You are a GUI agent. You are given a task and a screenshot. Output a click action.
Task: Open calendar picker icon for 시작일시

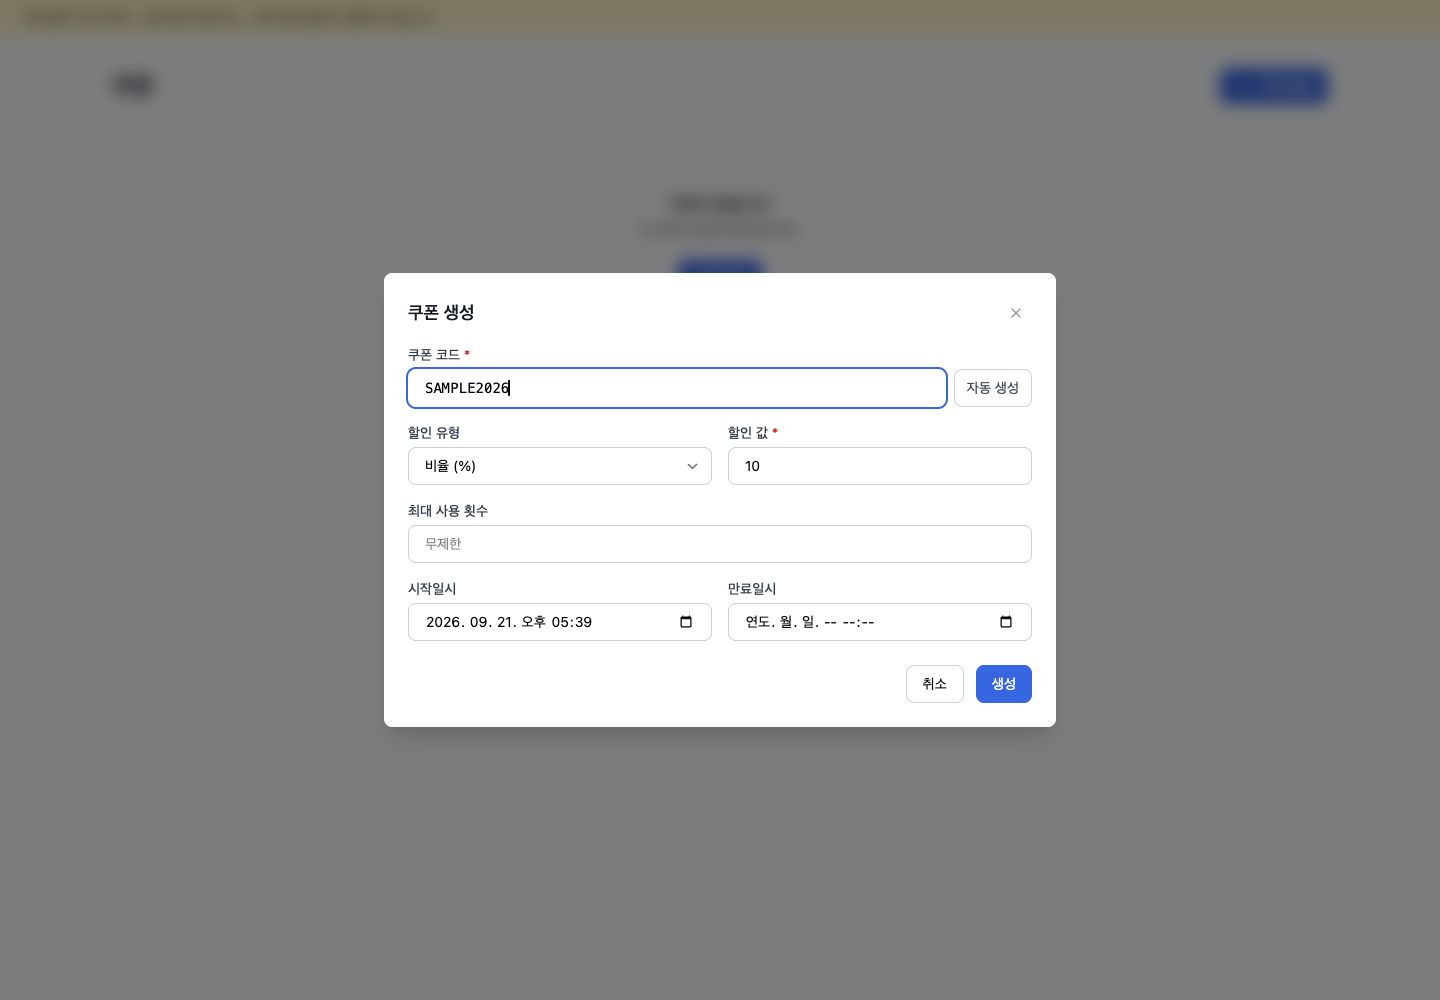coord(686,622)
